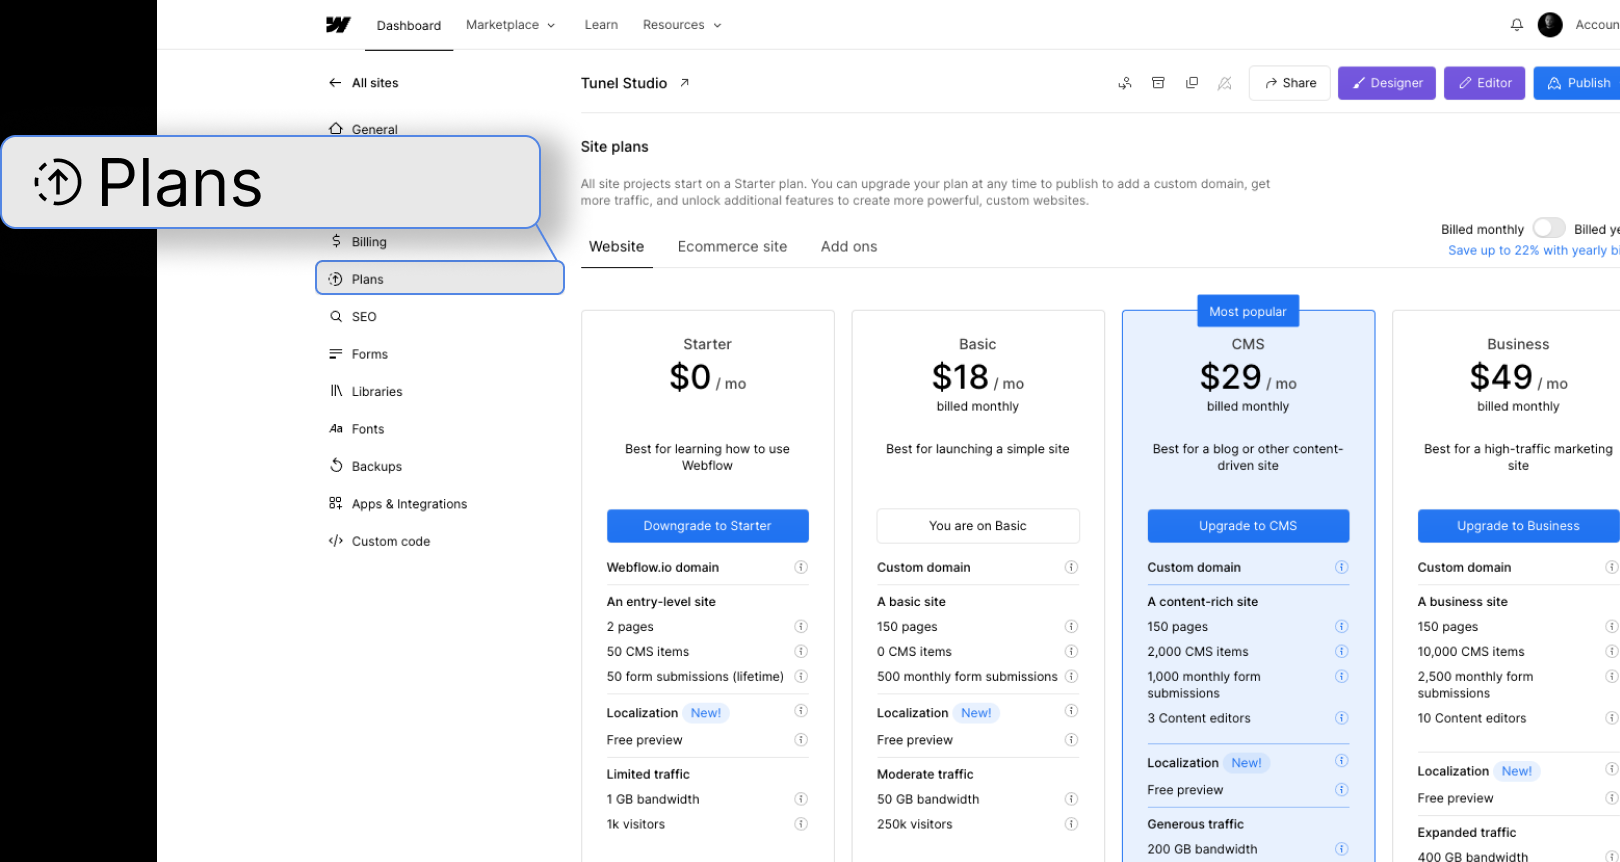Screen dimensions: 1620x862
Task: Click info icon beside 50 GB bandwidth
Action: 1071,799
